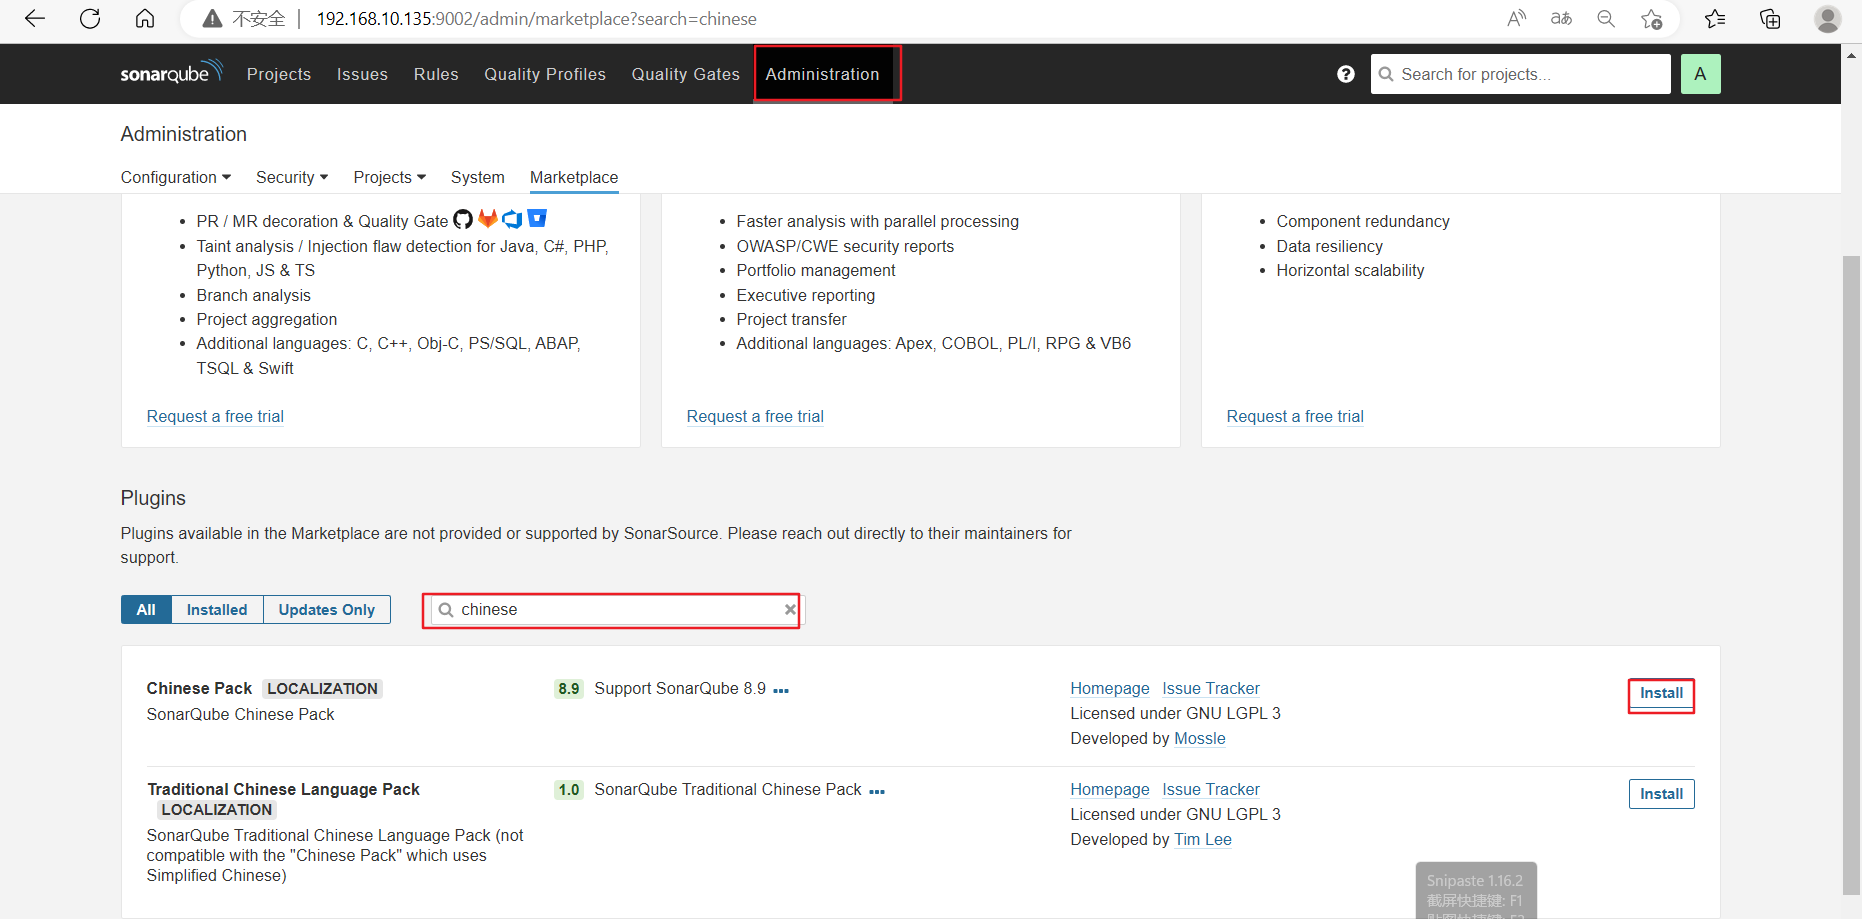This screenshot has width=1862, height=919.
Task: Click the browser back arrow
Action: point(35,19)
